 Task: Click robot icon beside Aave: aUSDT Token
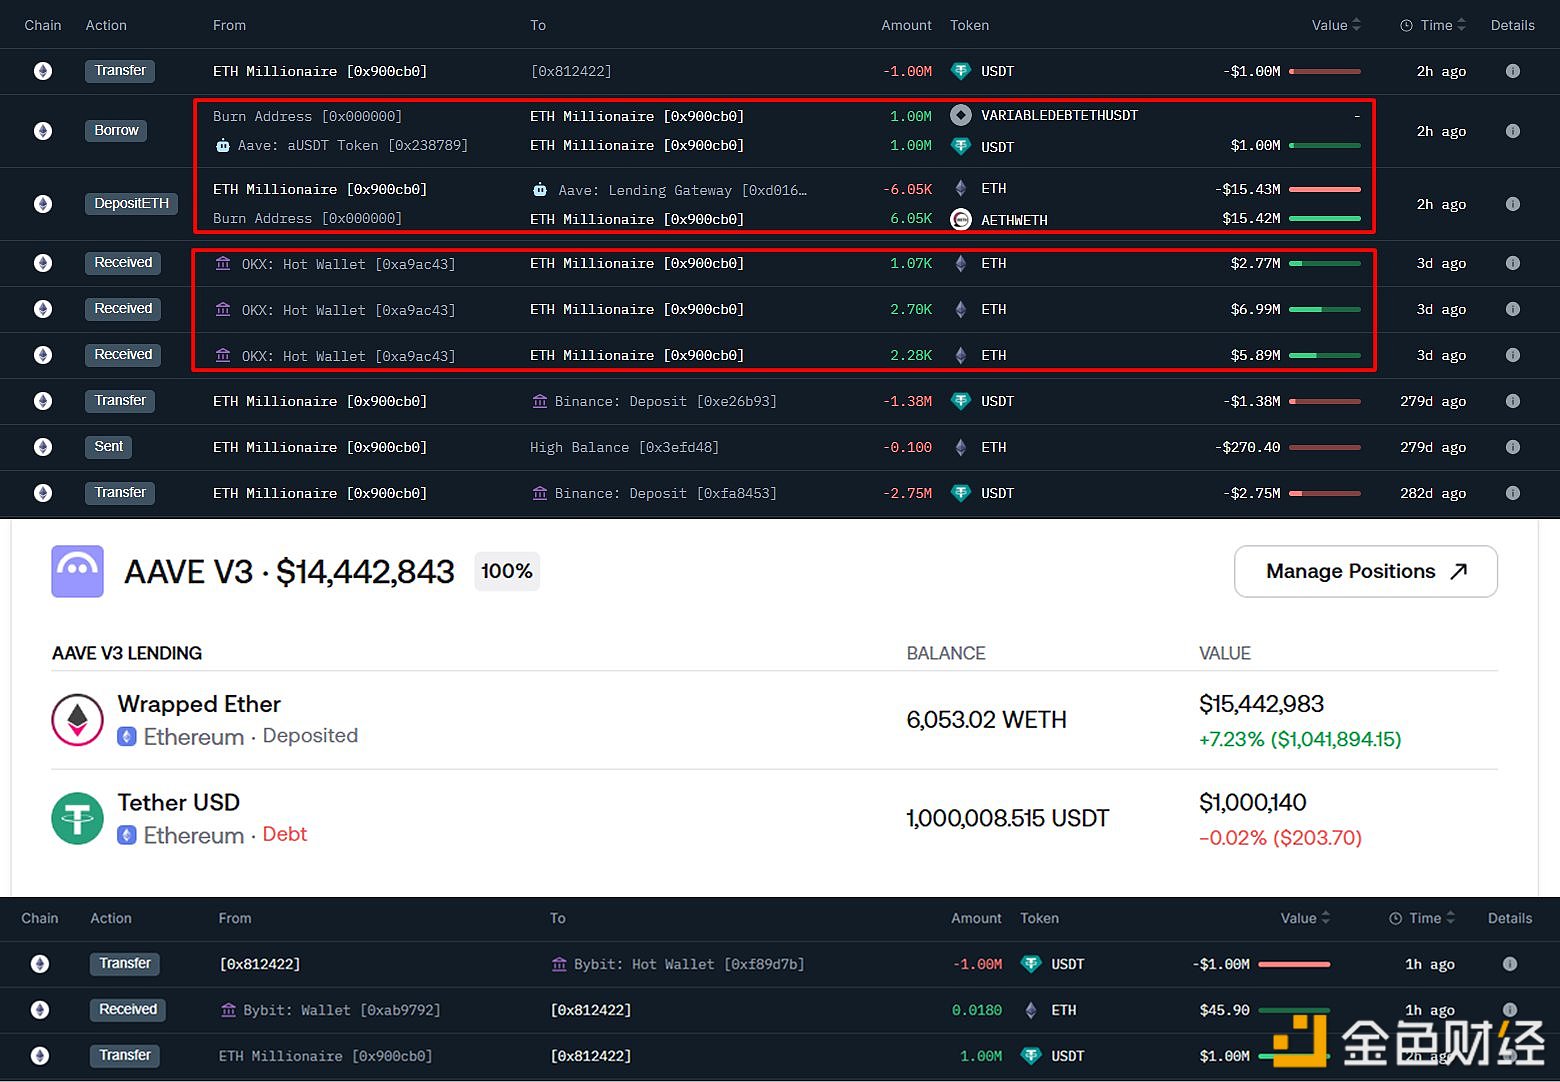tap(222, 146)
